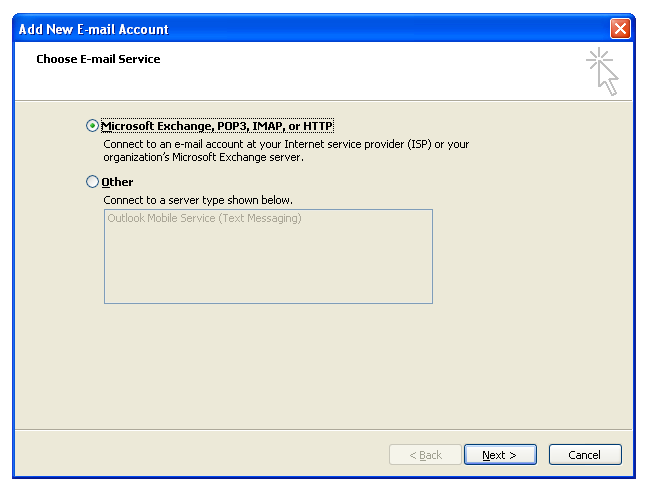Click the sparkle cursor wizard icon
The width and height of the screenshot is (649, 492).
pos(603,71)
